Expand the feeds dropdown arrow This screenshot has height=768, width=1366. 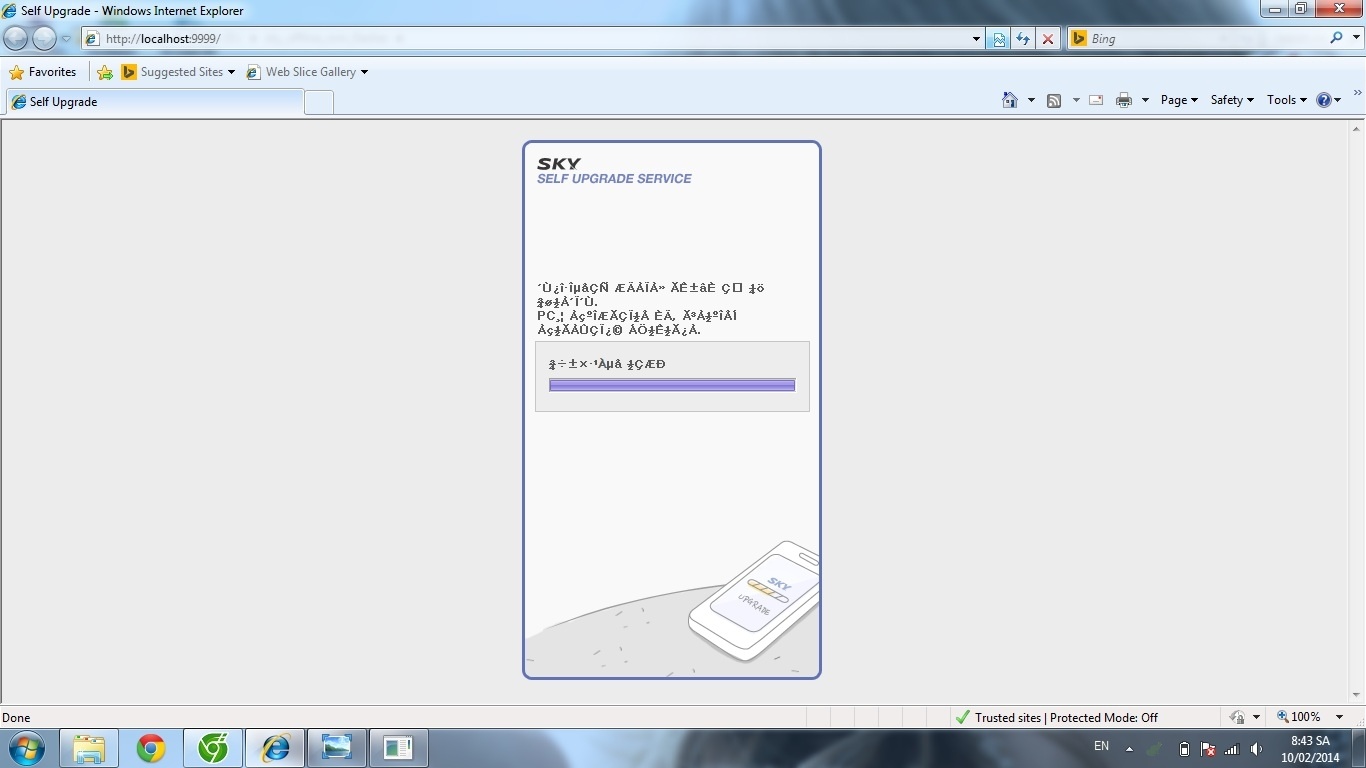click(x=1076, y=100)
